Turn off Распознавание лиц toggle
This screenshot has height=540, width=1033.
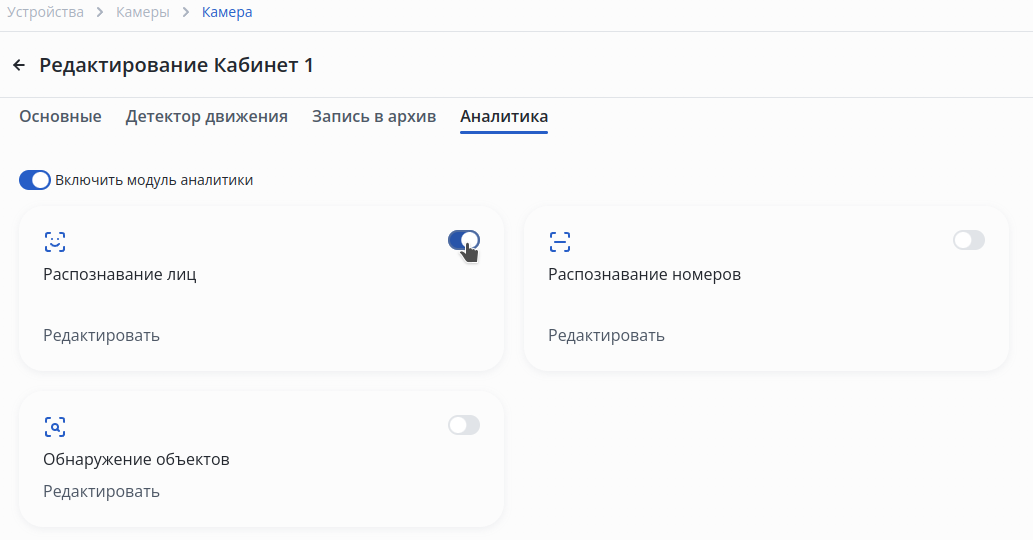click(464, 240)
